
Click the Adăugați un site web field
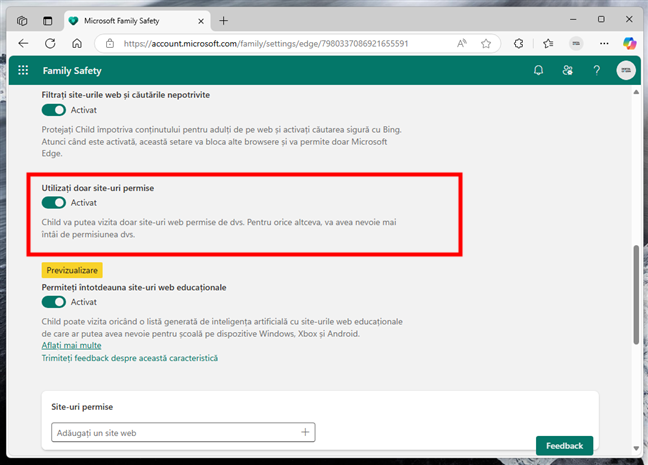(183, 432)
